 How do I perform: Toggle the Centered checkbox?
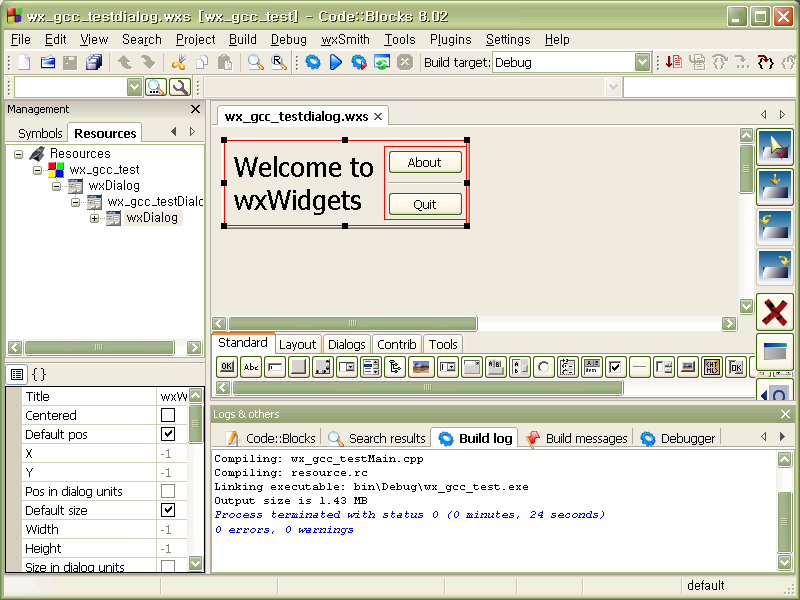(168, 415)
